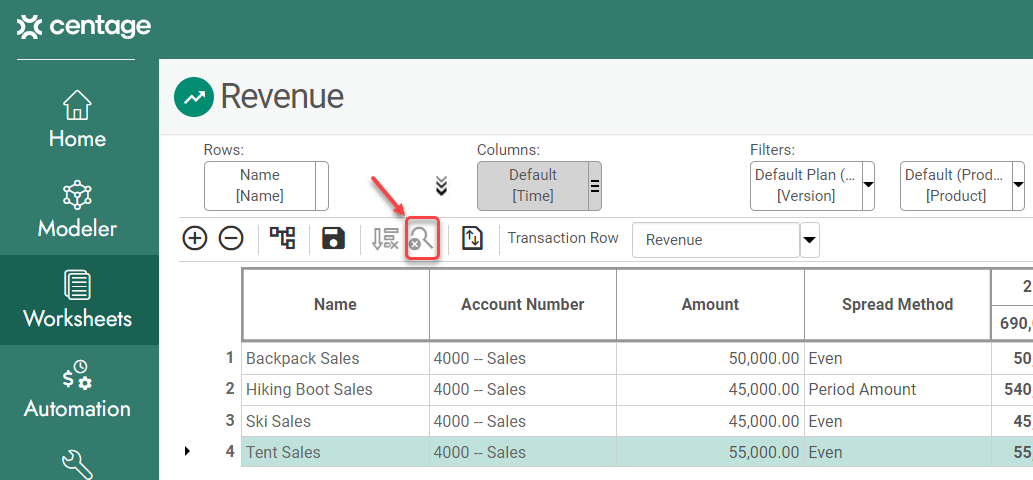Image resolution: width=1033 pixels, height=480 pixels.
Task: Open the Default Plan Version filter dropdown
Action: pos(868,186)
